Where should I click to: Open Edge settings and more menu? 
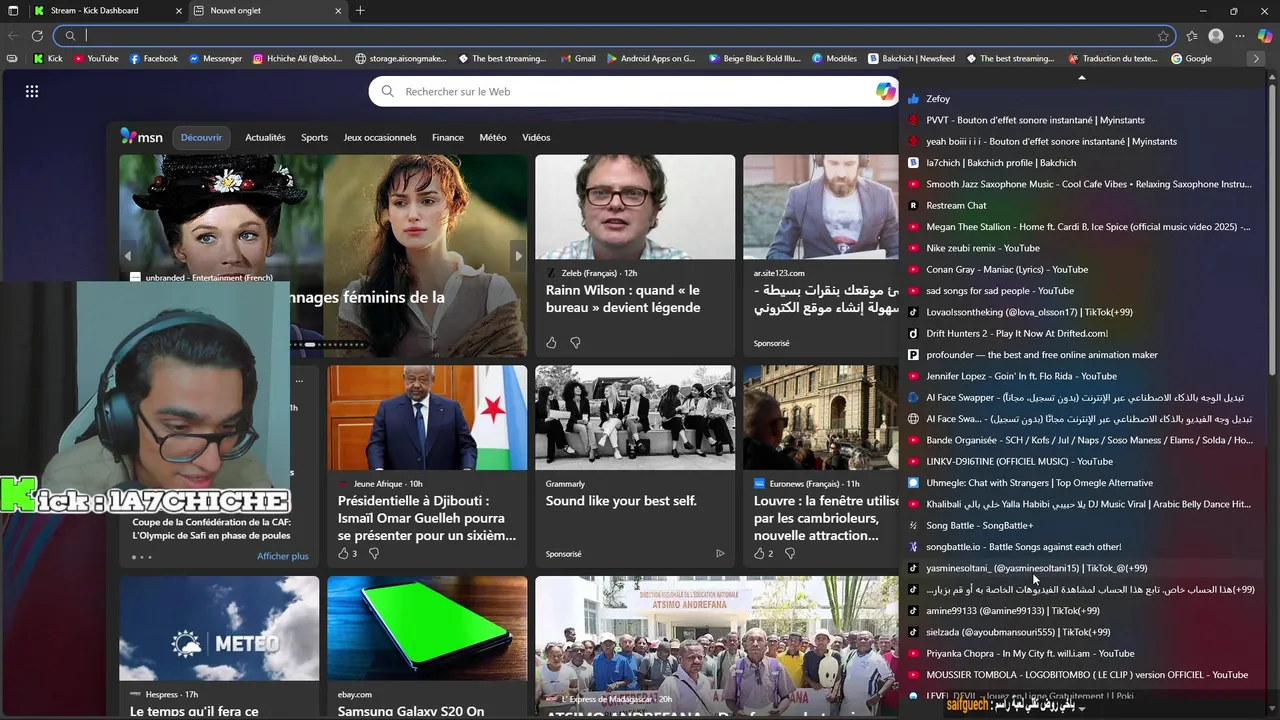click(1240, 36)
